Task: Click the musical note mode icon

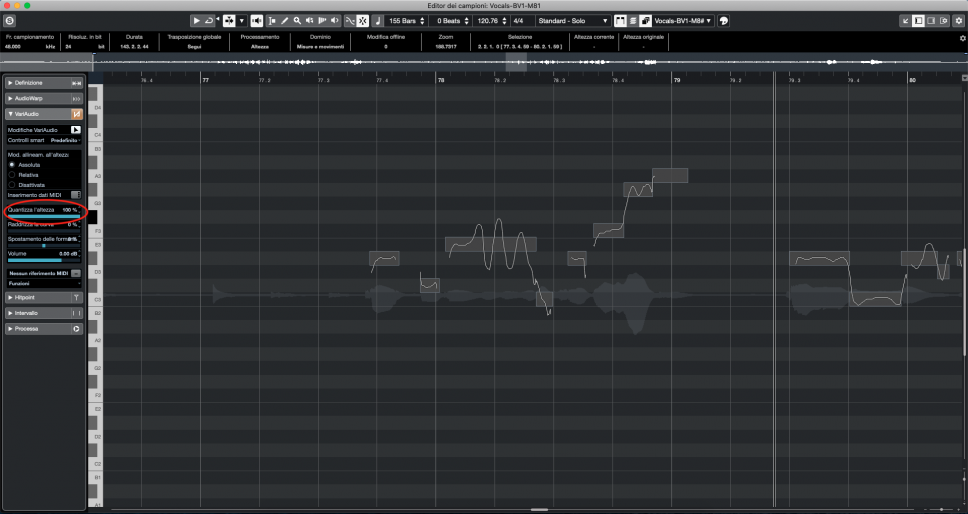Action: pyautogui.click(x=376, y=20)
